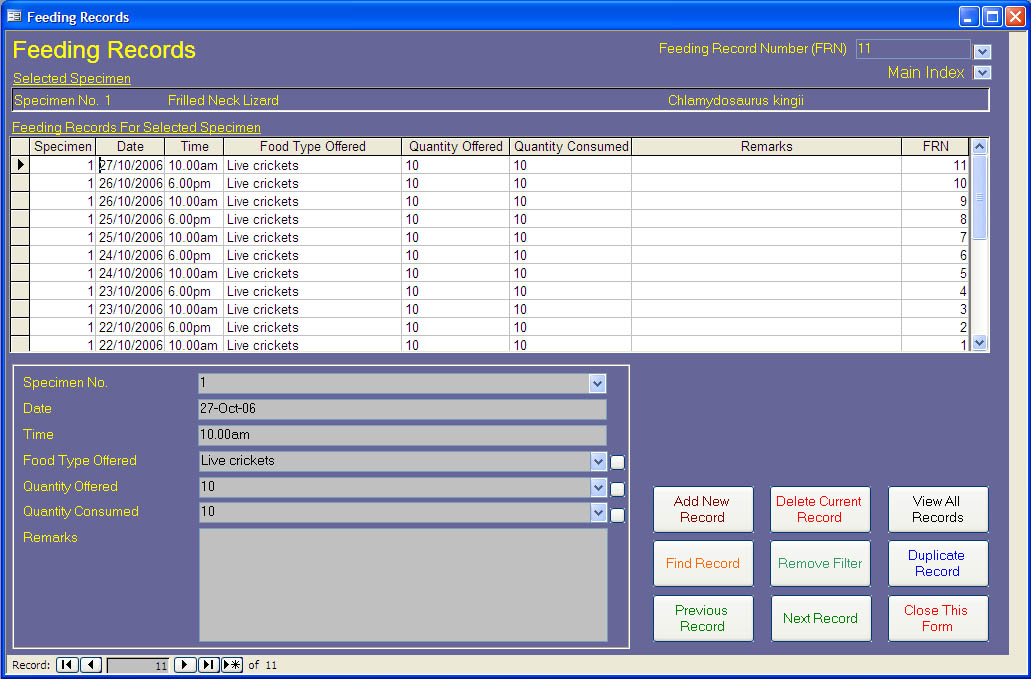Expand the Specimen No. combo box
The image size is (1031, 679).
[x=597, y=383]
